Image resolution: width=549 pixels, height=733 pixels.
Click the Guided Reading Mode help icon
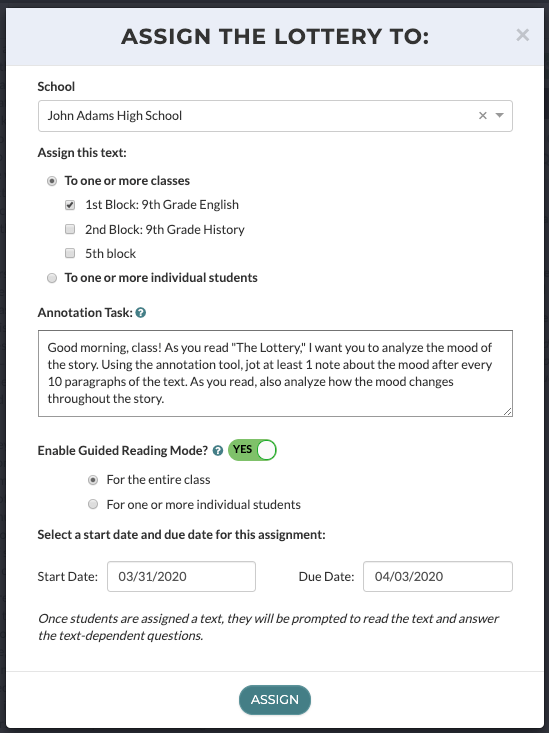pos(218,451)
